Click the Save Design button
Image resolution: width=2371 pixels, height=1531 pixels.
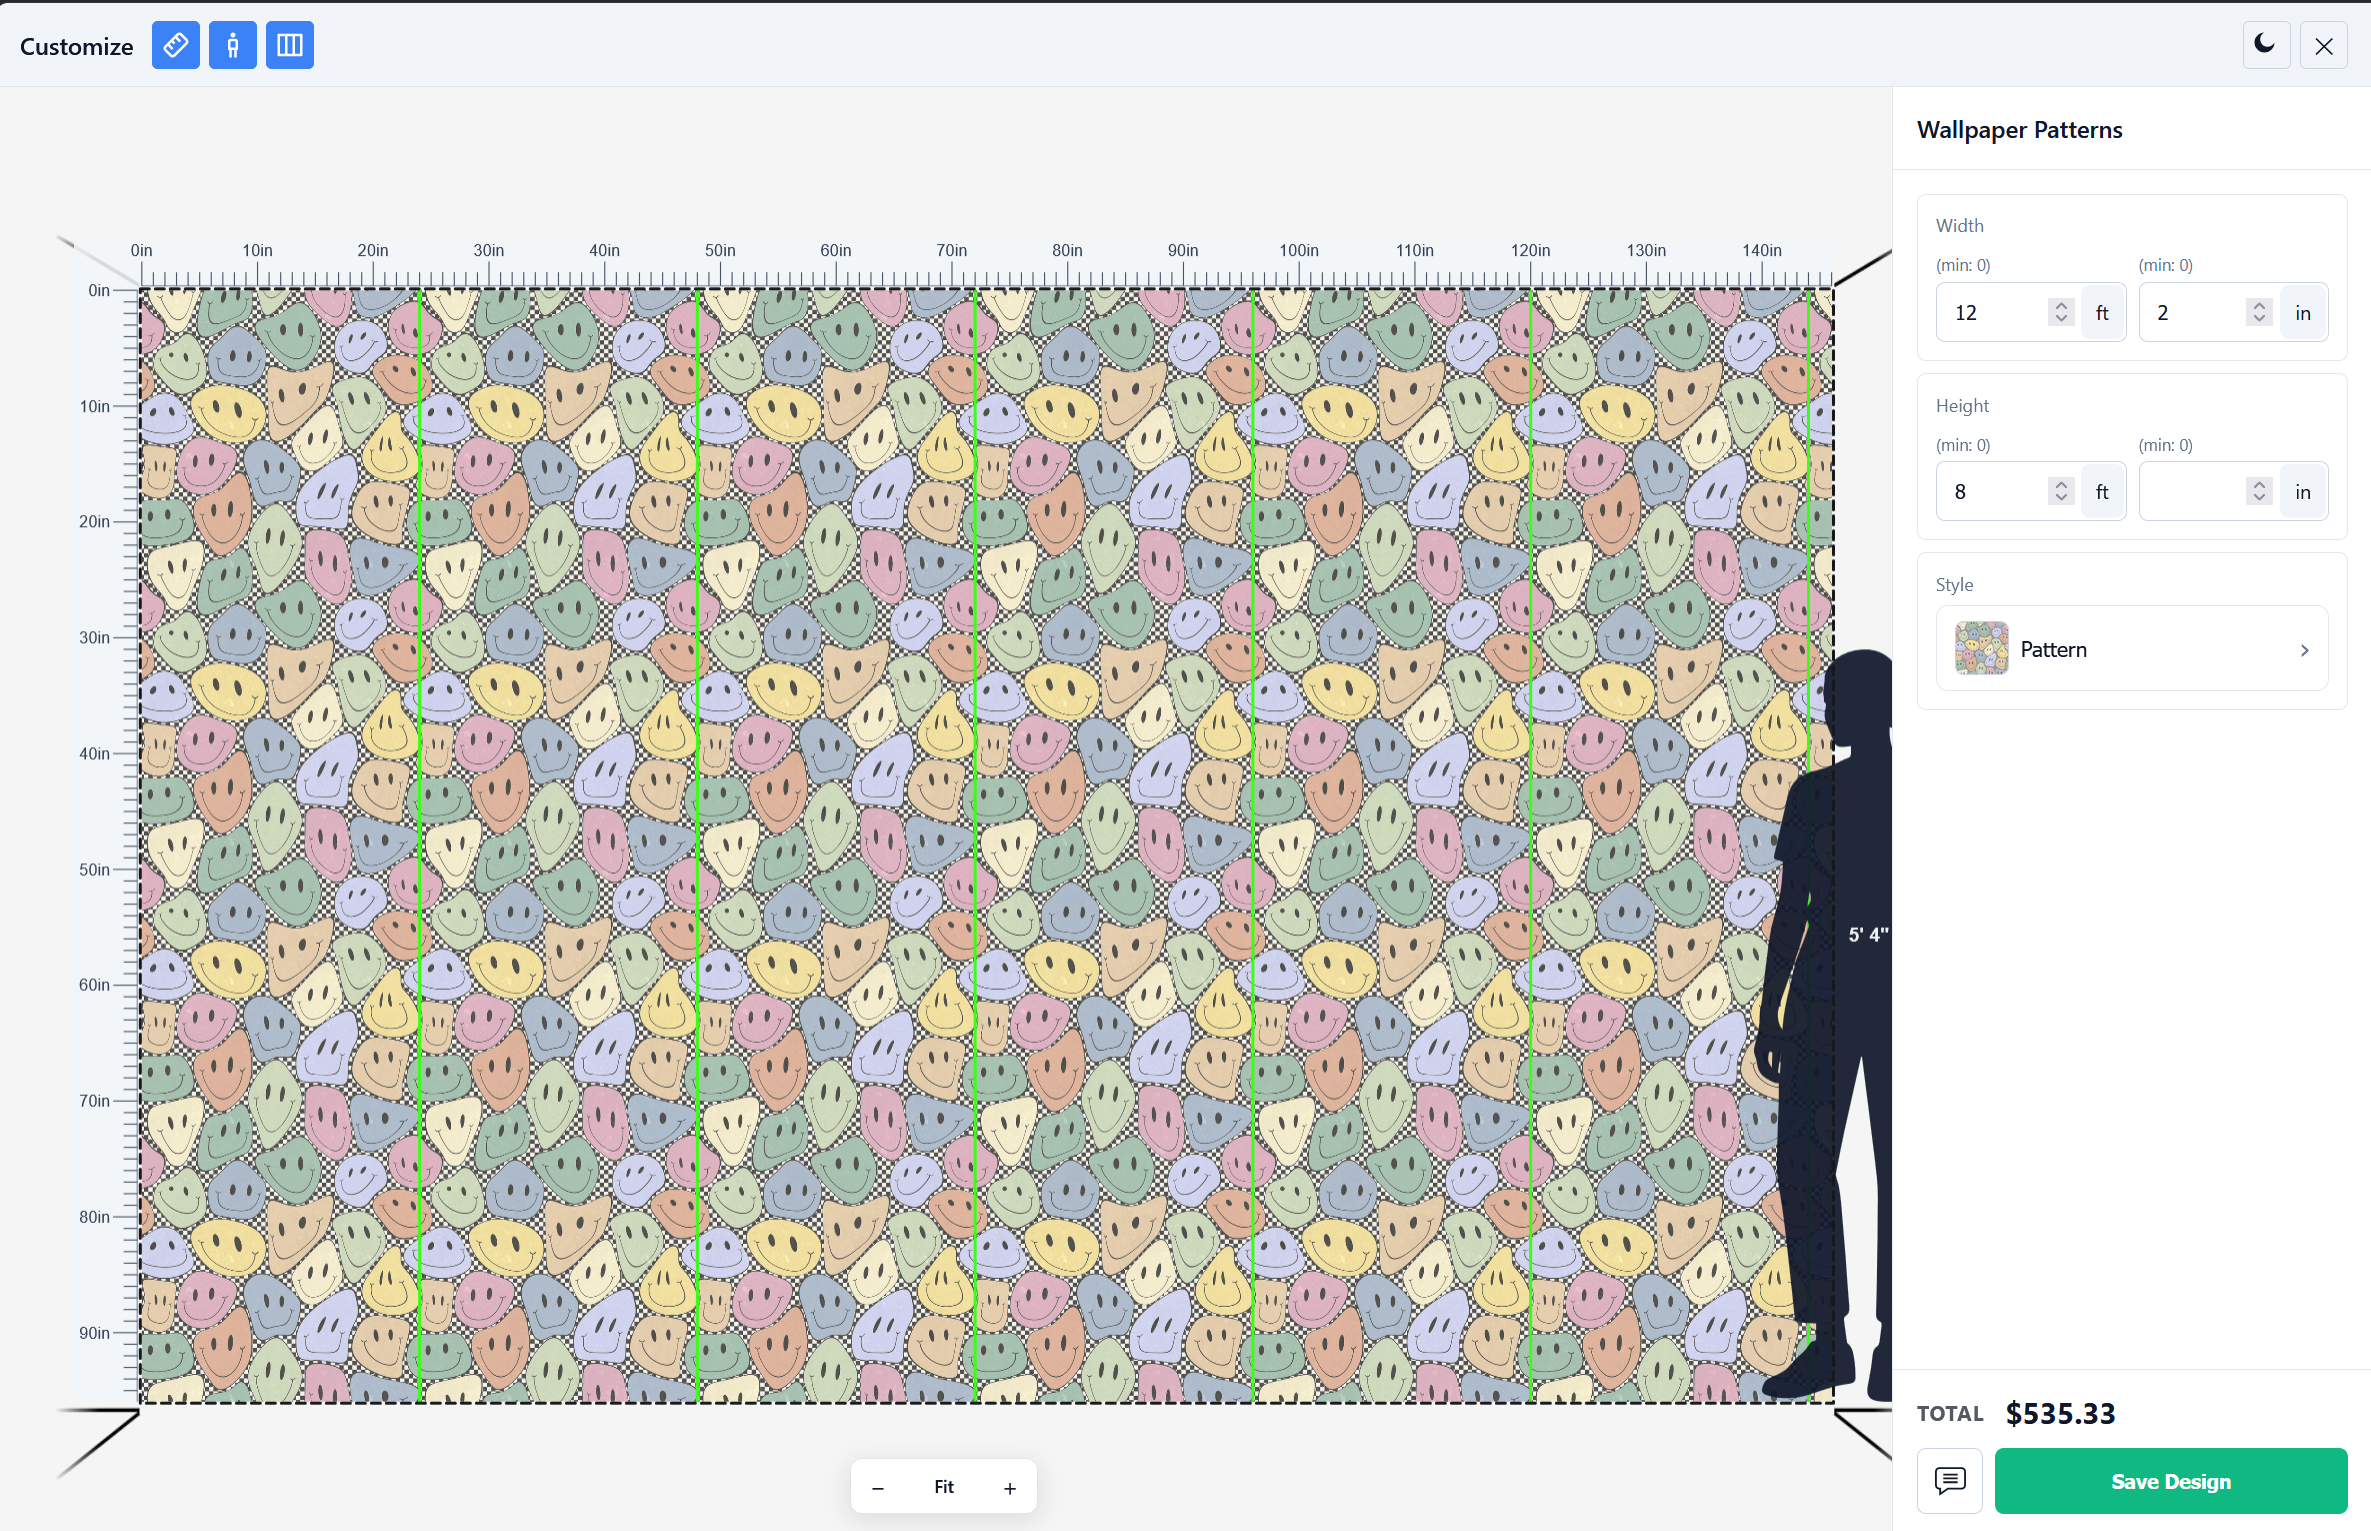[x=2171, y=1481]
